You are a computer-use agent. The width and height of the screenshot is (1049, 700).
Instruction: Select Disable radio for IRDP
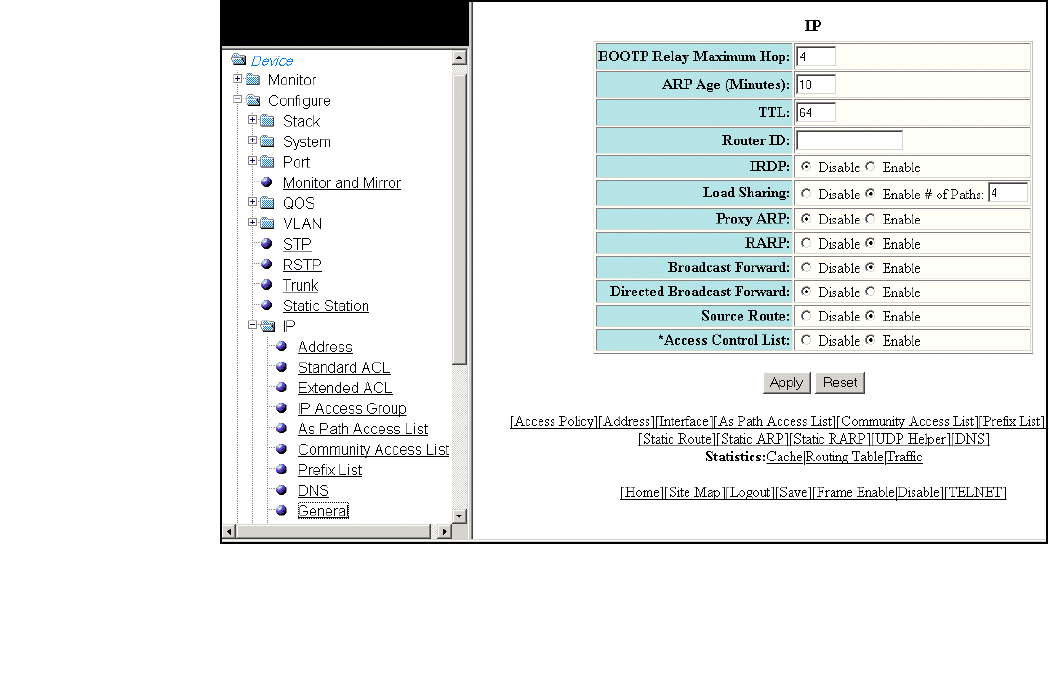coord(806,166)
